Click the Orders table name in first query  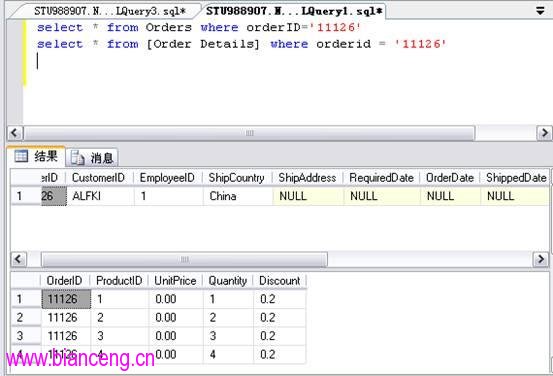point(169,27)
